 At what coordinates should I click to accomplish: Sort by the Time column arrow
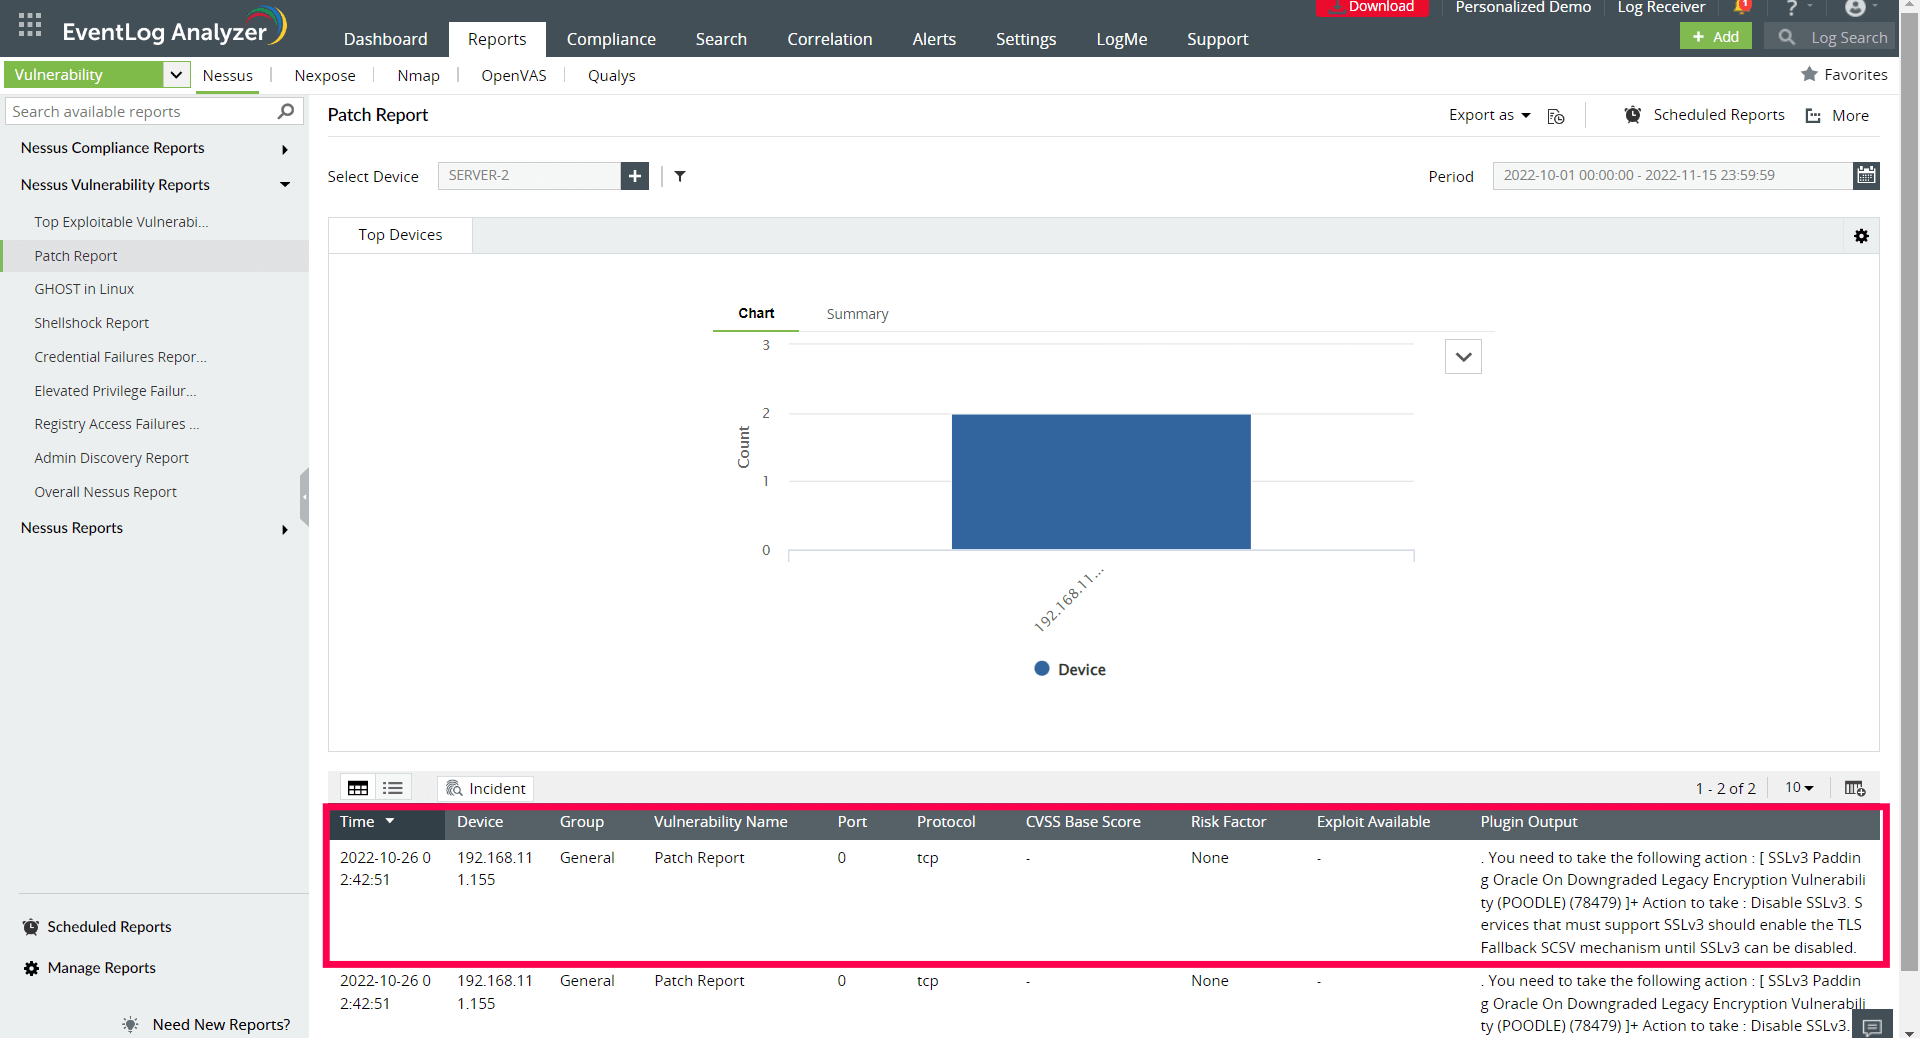coord(390,821)
